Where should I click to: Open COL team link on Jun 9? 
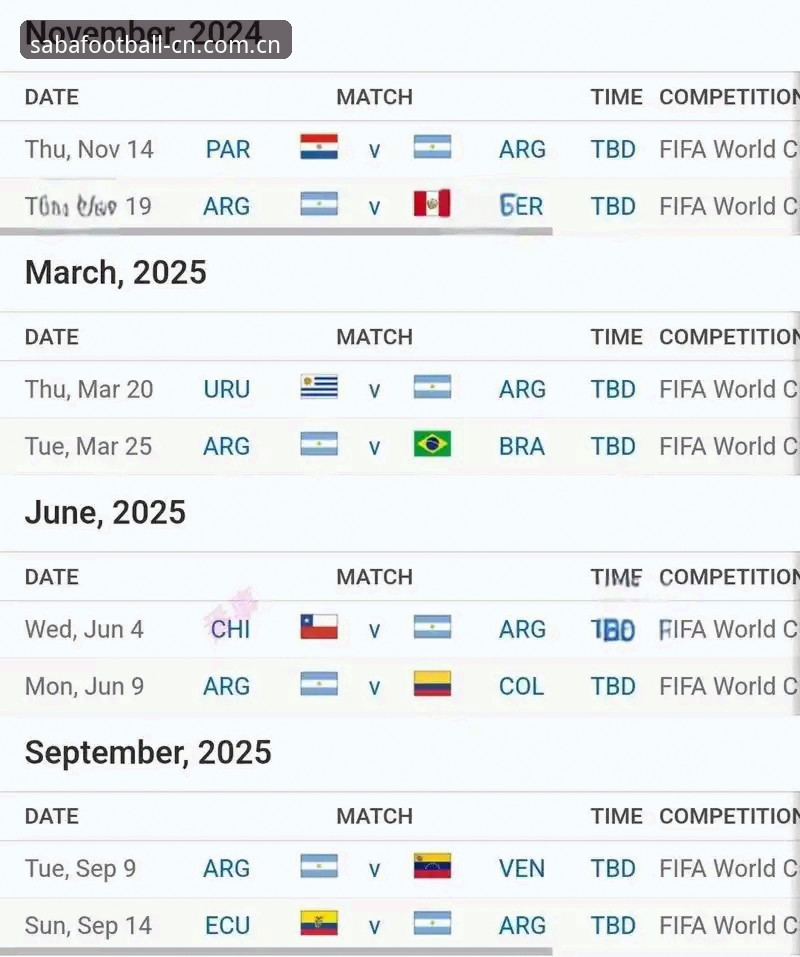click(x=521, y=686)
